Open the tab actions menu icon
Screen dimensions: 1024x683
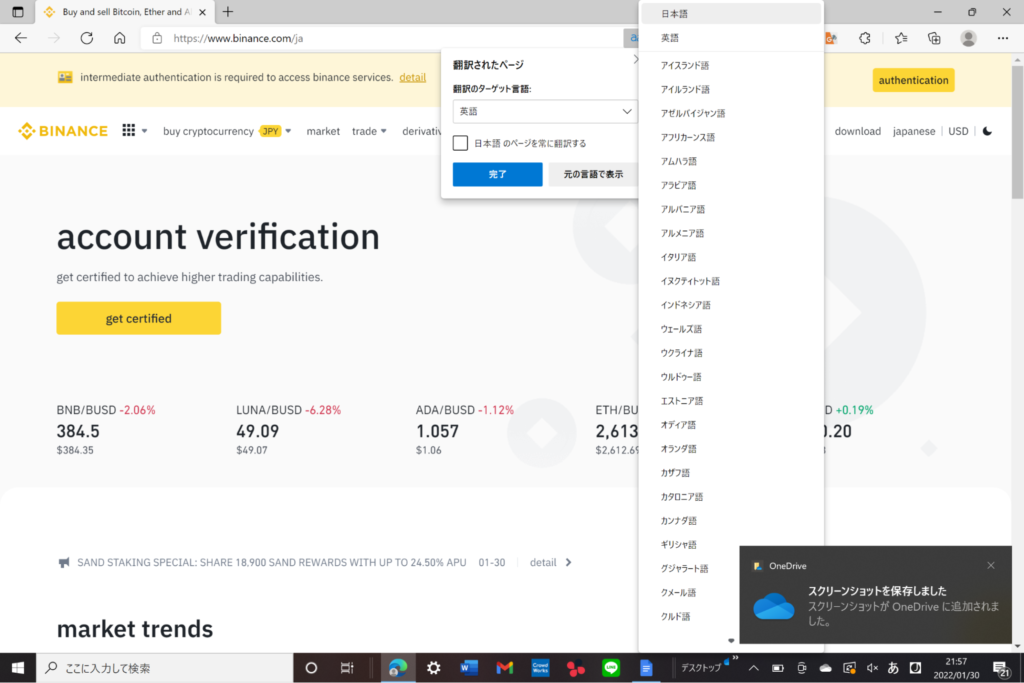click(18, 12)
